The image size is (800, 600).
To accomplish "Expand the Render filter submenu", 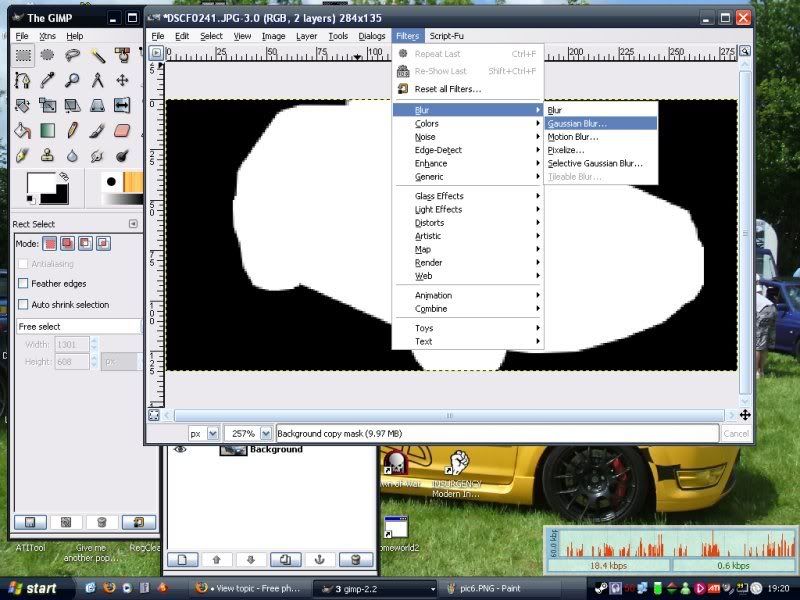I will (x=468, y=262).
